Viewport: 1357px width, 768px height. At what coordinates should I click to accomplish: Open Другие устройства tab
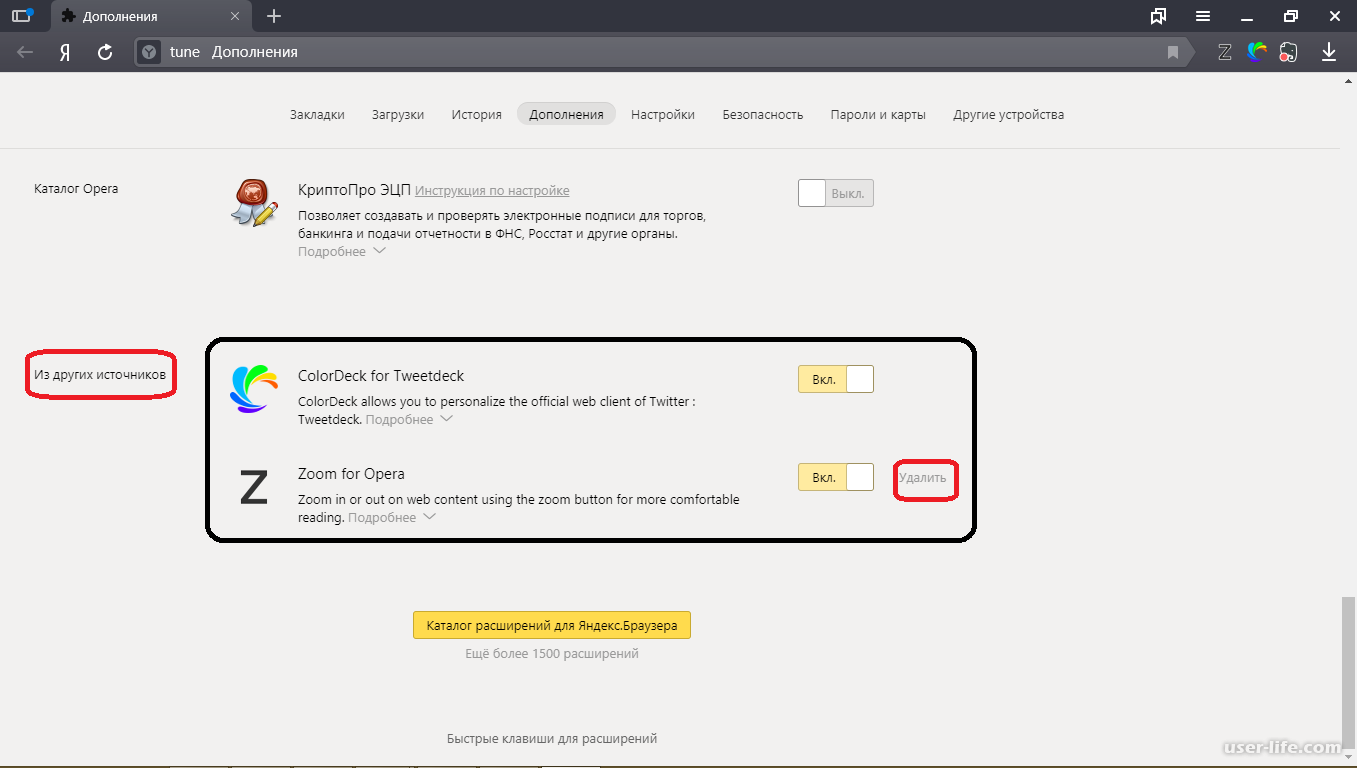(x=1008, y=114)
